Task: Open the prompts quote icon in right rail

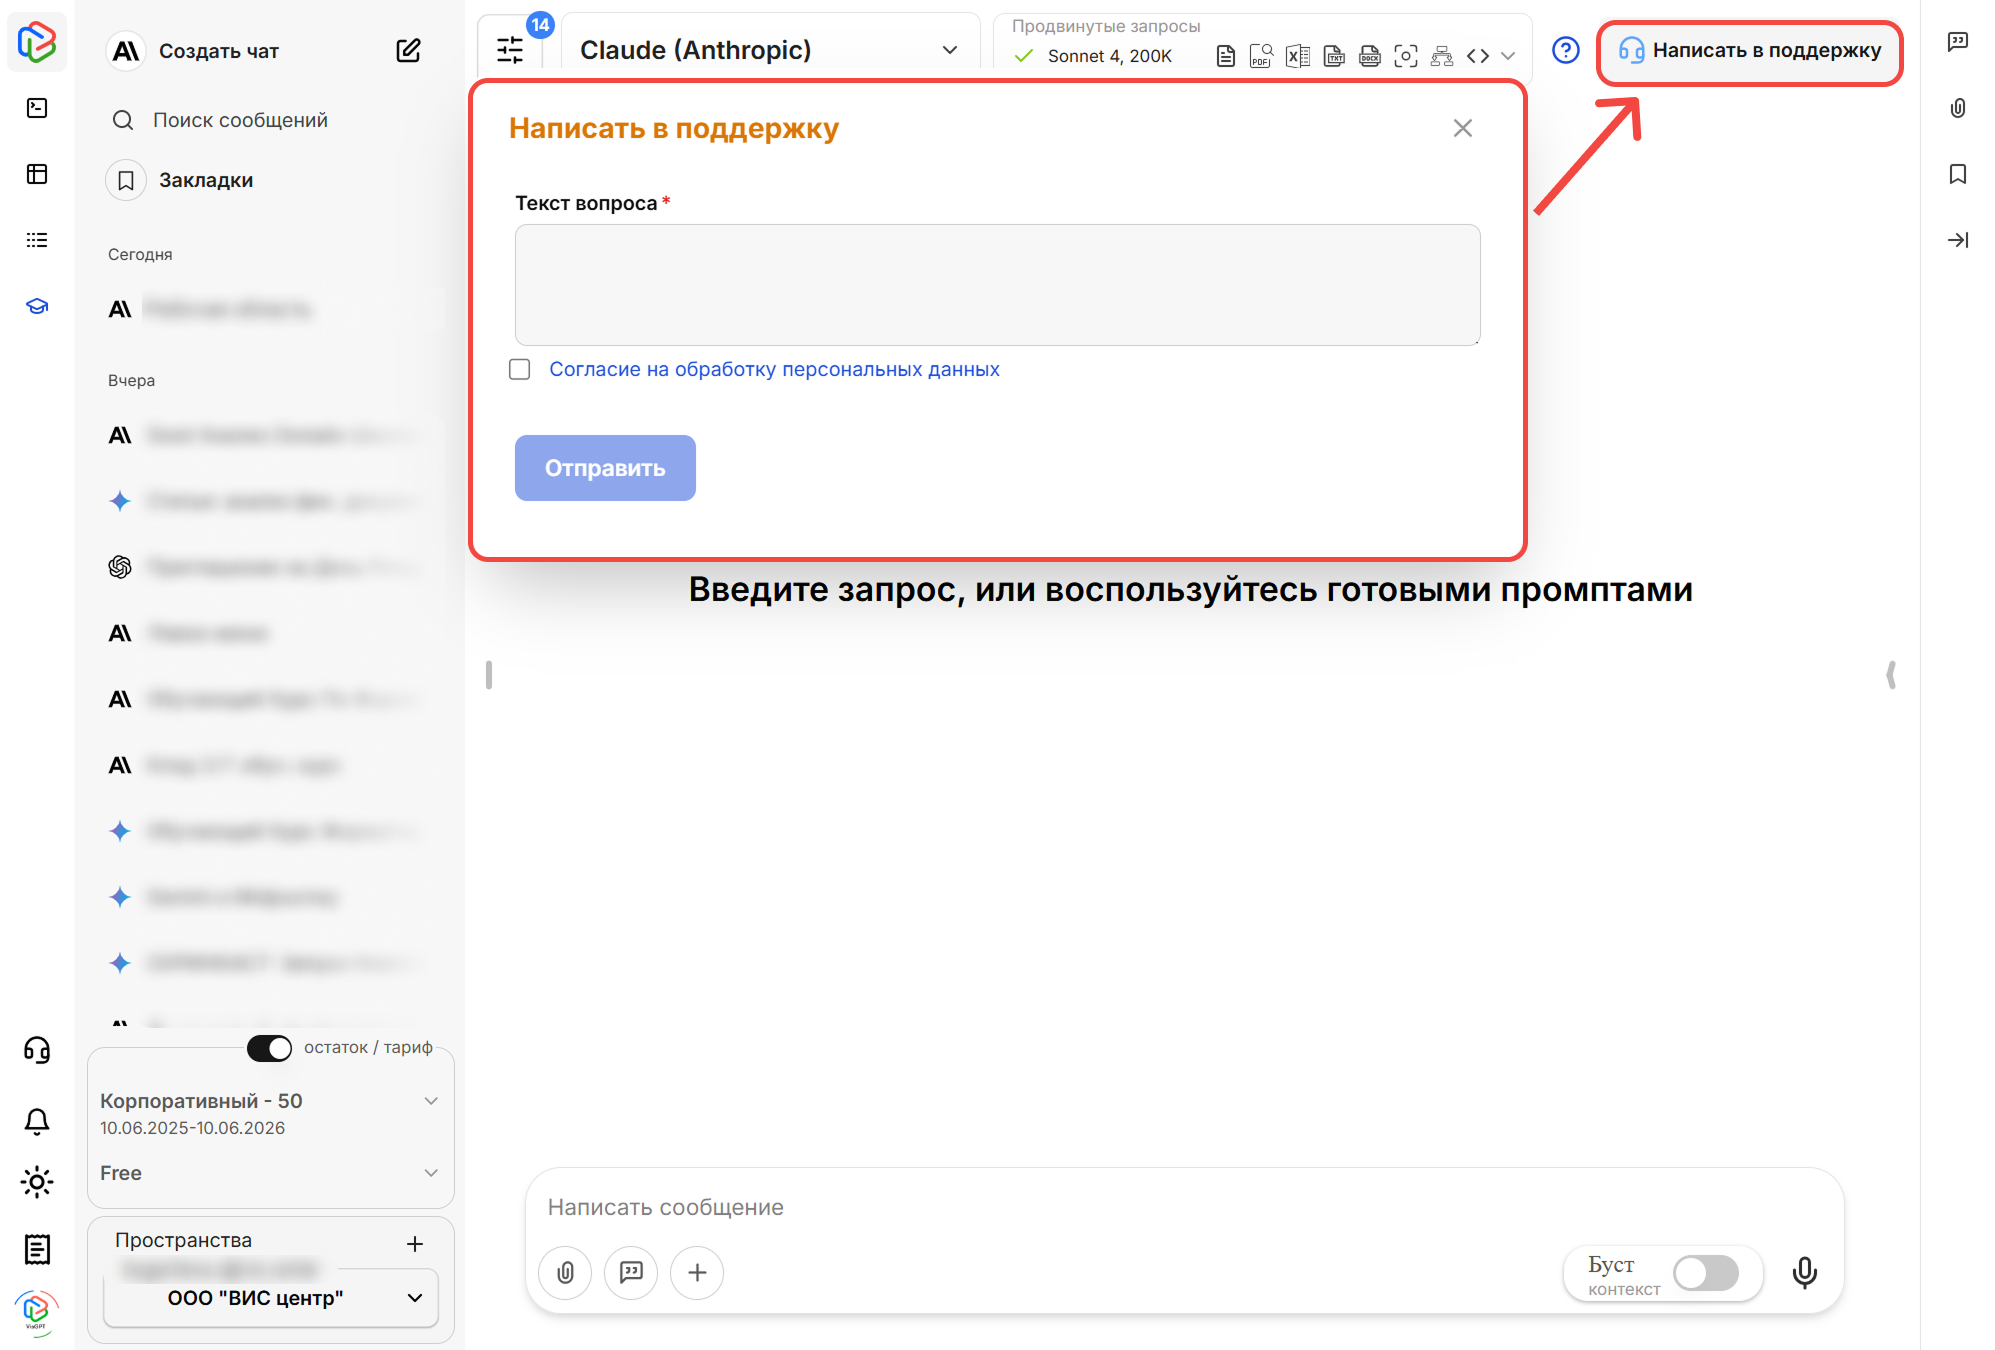Action: tap(1958, 42)
